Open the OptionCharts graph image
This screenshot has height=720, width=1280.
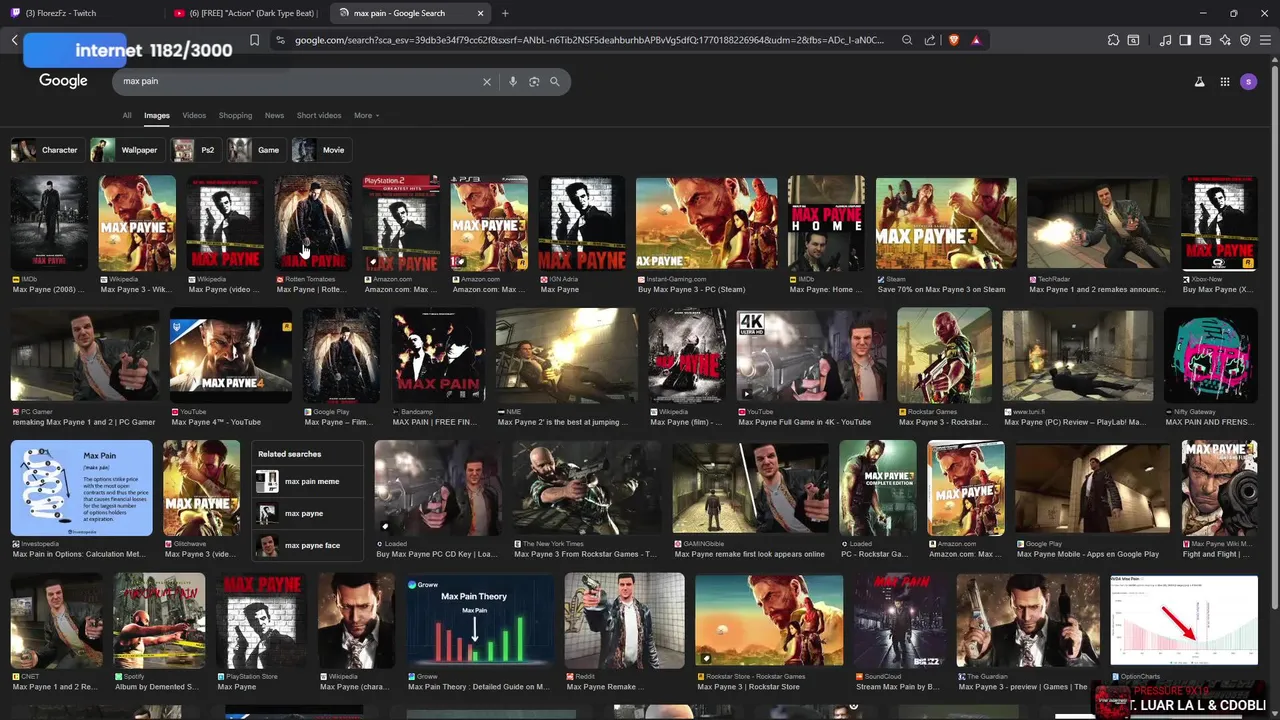pyautogui.click(x=1184, y=620)
